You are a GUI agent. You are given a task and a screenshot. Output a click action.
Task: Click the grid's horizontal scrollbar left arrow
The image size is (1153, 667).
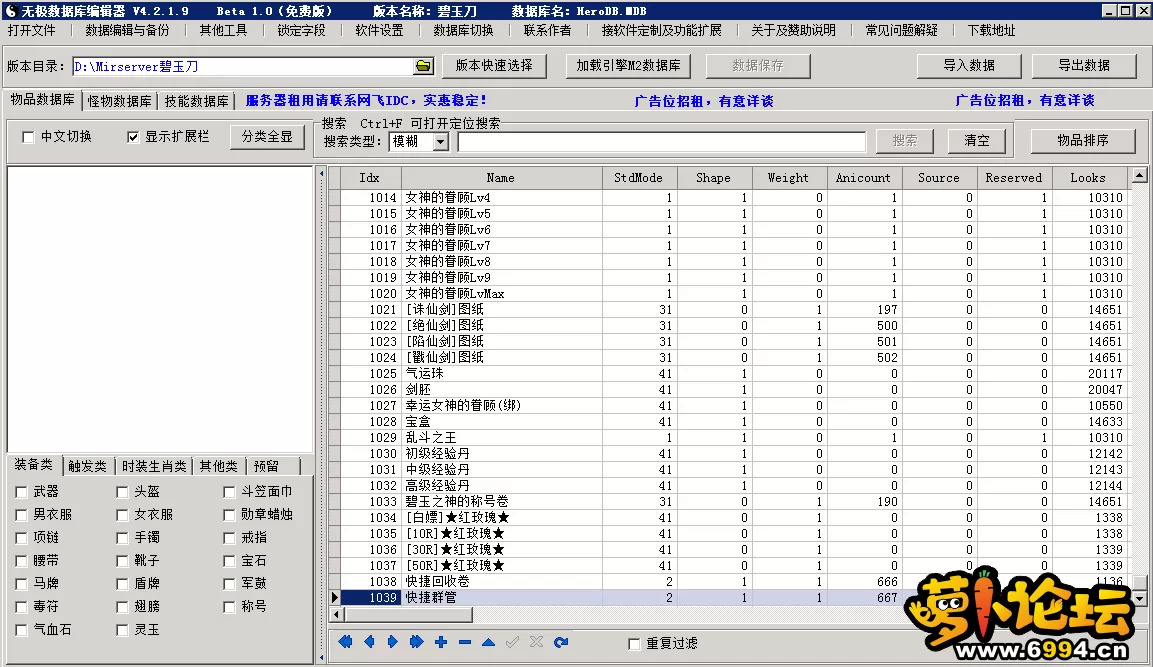pos(337,615)
